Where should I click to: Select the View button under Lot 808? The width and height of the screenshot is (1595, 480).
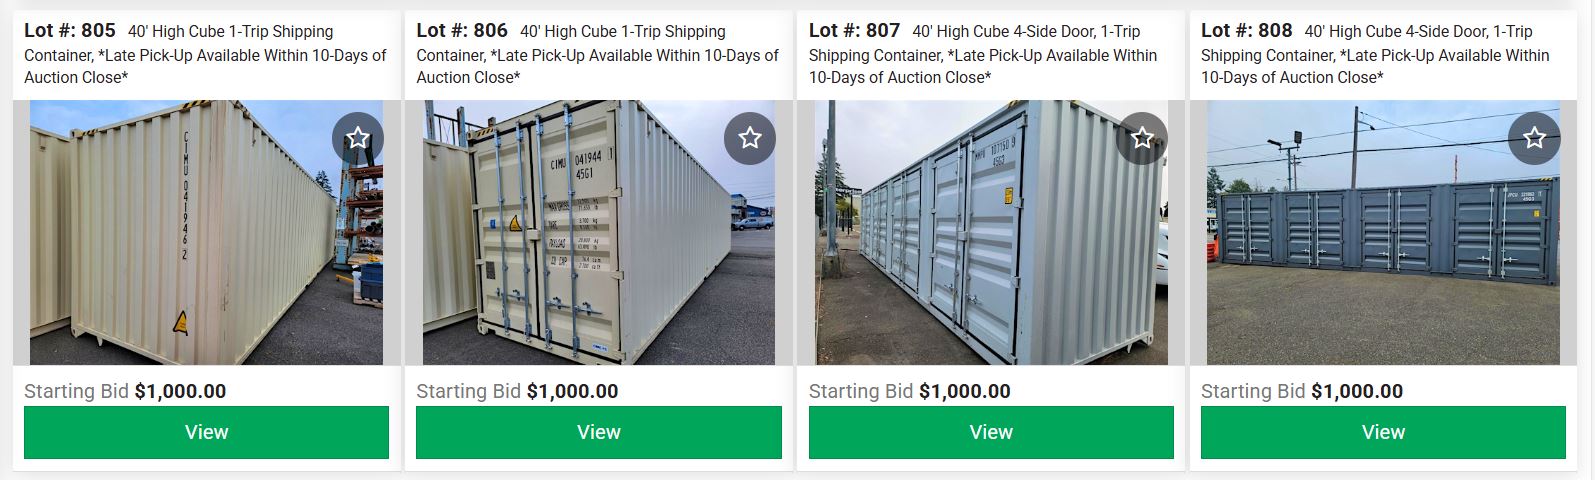pyautogui.click(x=1383, y=432)
